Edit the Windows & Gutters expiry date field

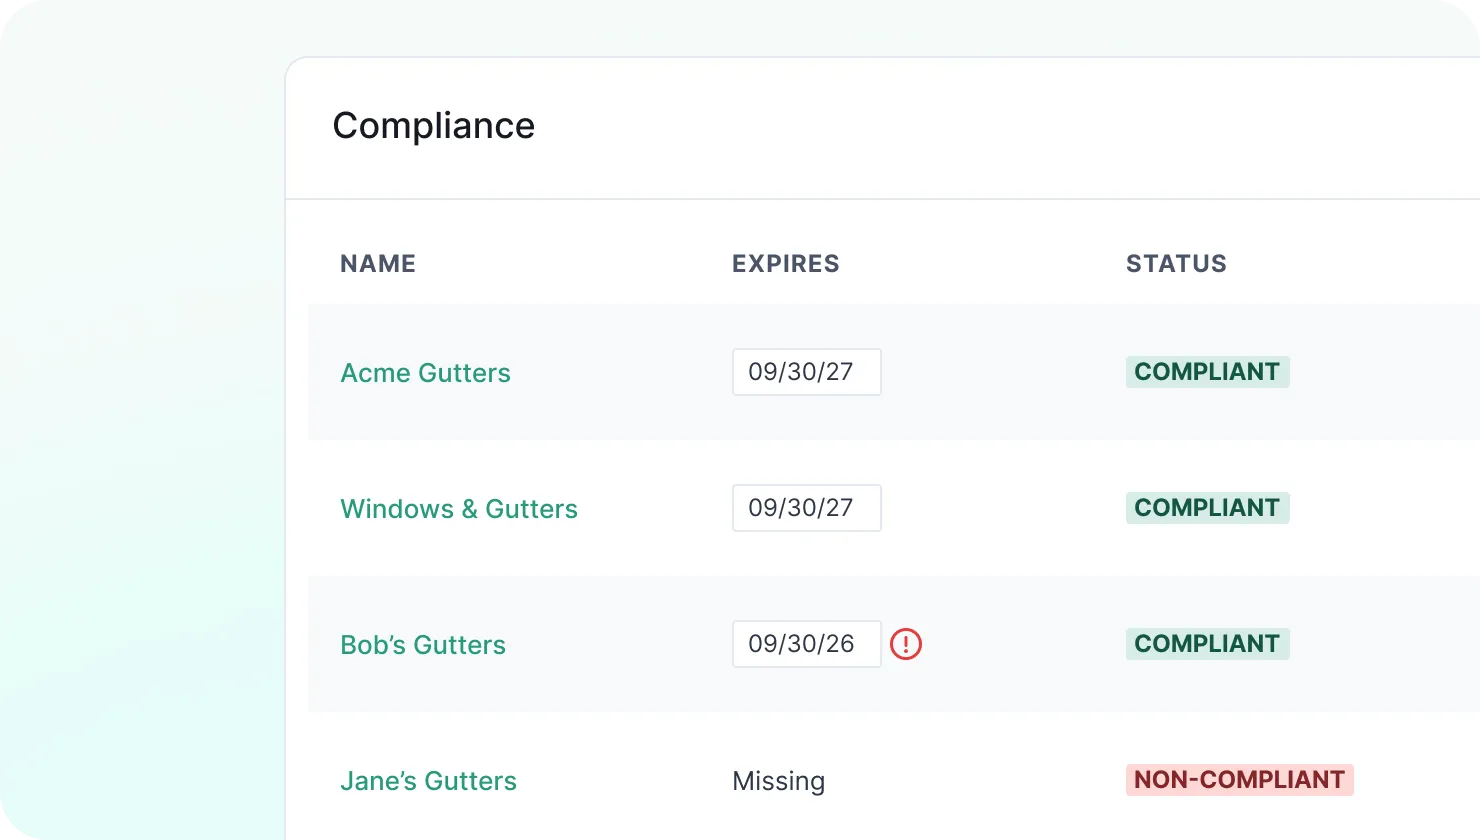pos(807,508)
